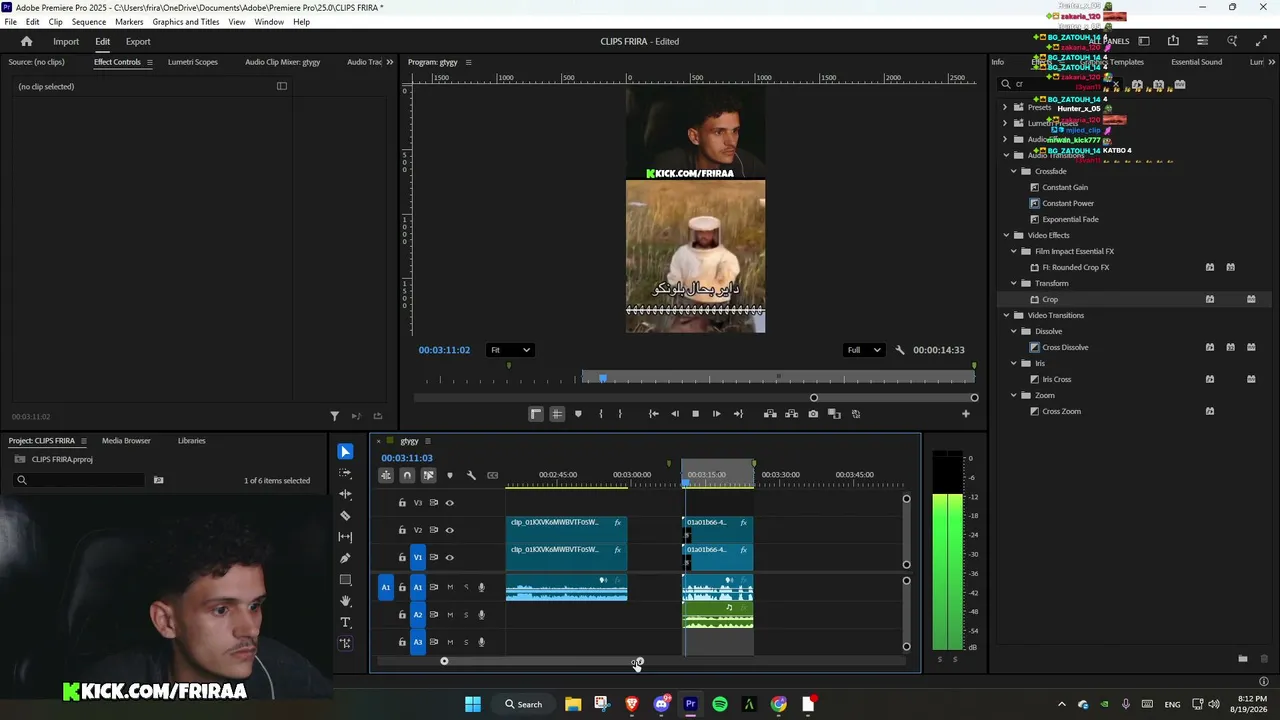
Task: Open the Full playback resolution dropdown
Action: point(864,350)
